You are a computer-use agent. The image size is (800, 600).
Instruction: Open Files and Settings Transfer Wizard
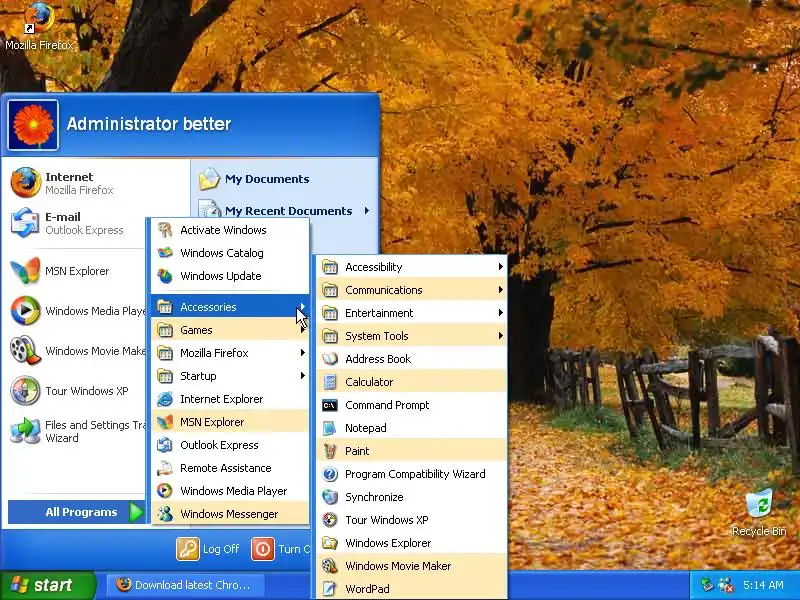(77, 431)
